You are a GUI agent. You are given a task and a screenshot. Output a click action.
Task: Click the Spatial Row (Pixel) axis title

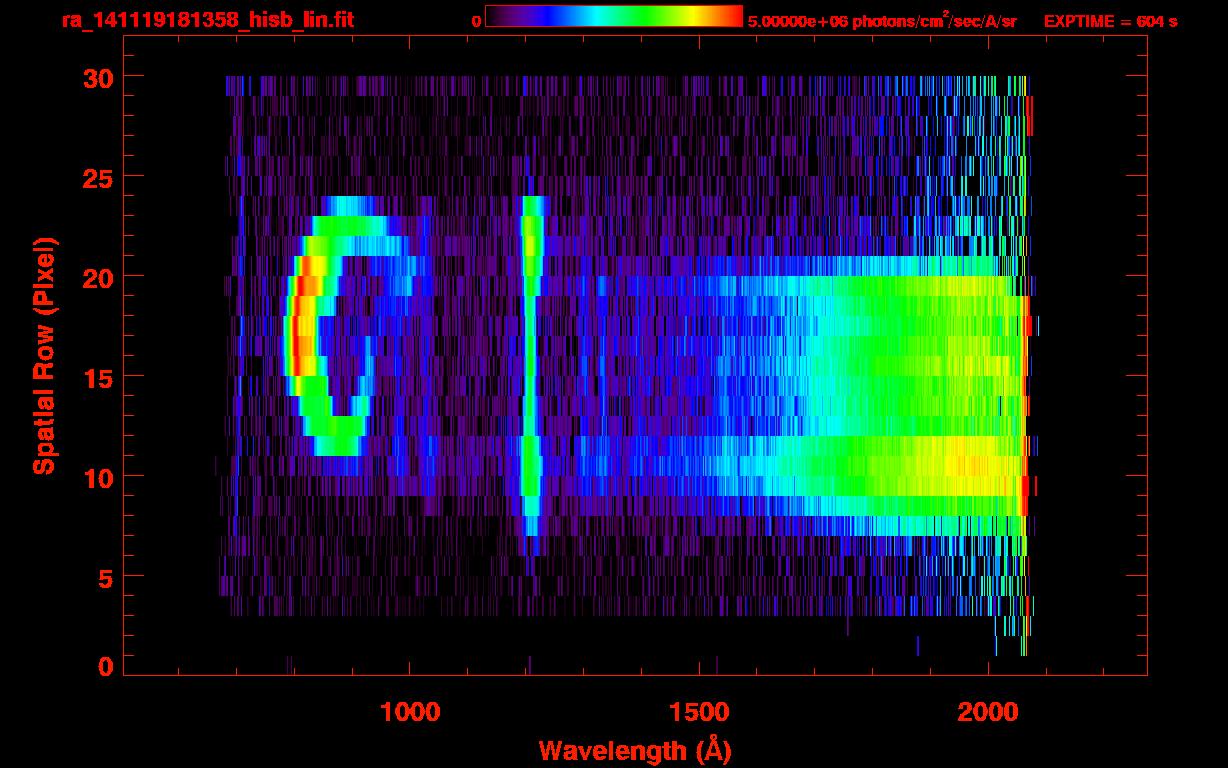click(x=43, y=356)
